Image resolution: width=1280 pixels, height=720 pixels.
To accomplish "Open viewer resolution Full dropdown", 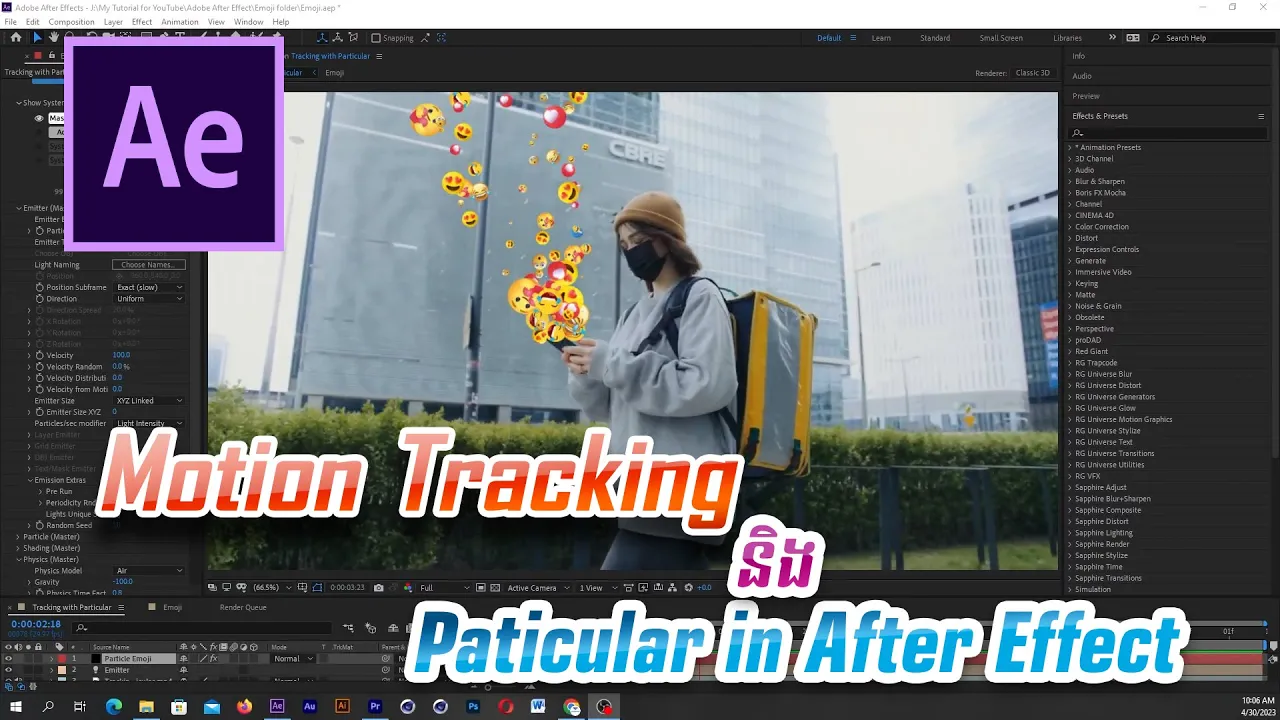I will [x=444, y=588].
